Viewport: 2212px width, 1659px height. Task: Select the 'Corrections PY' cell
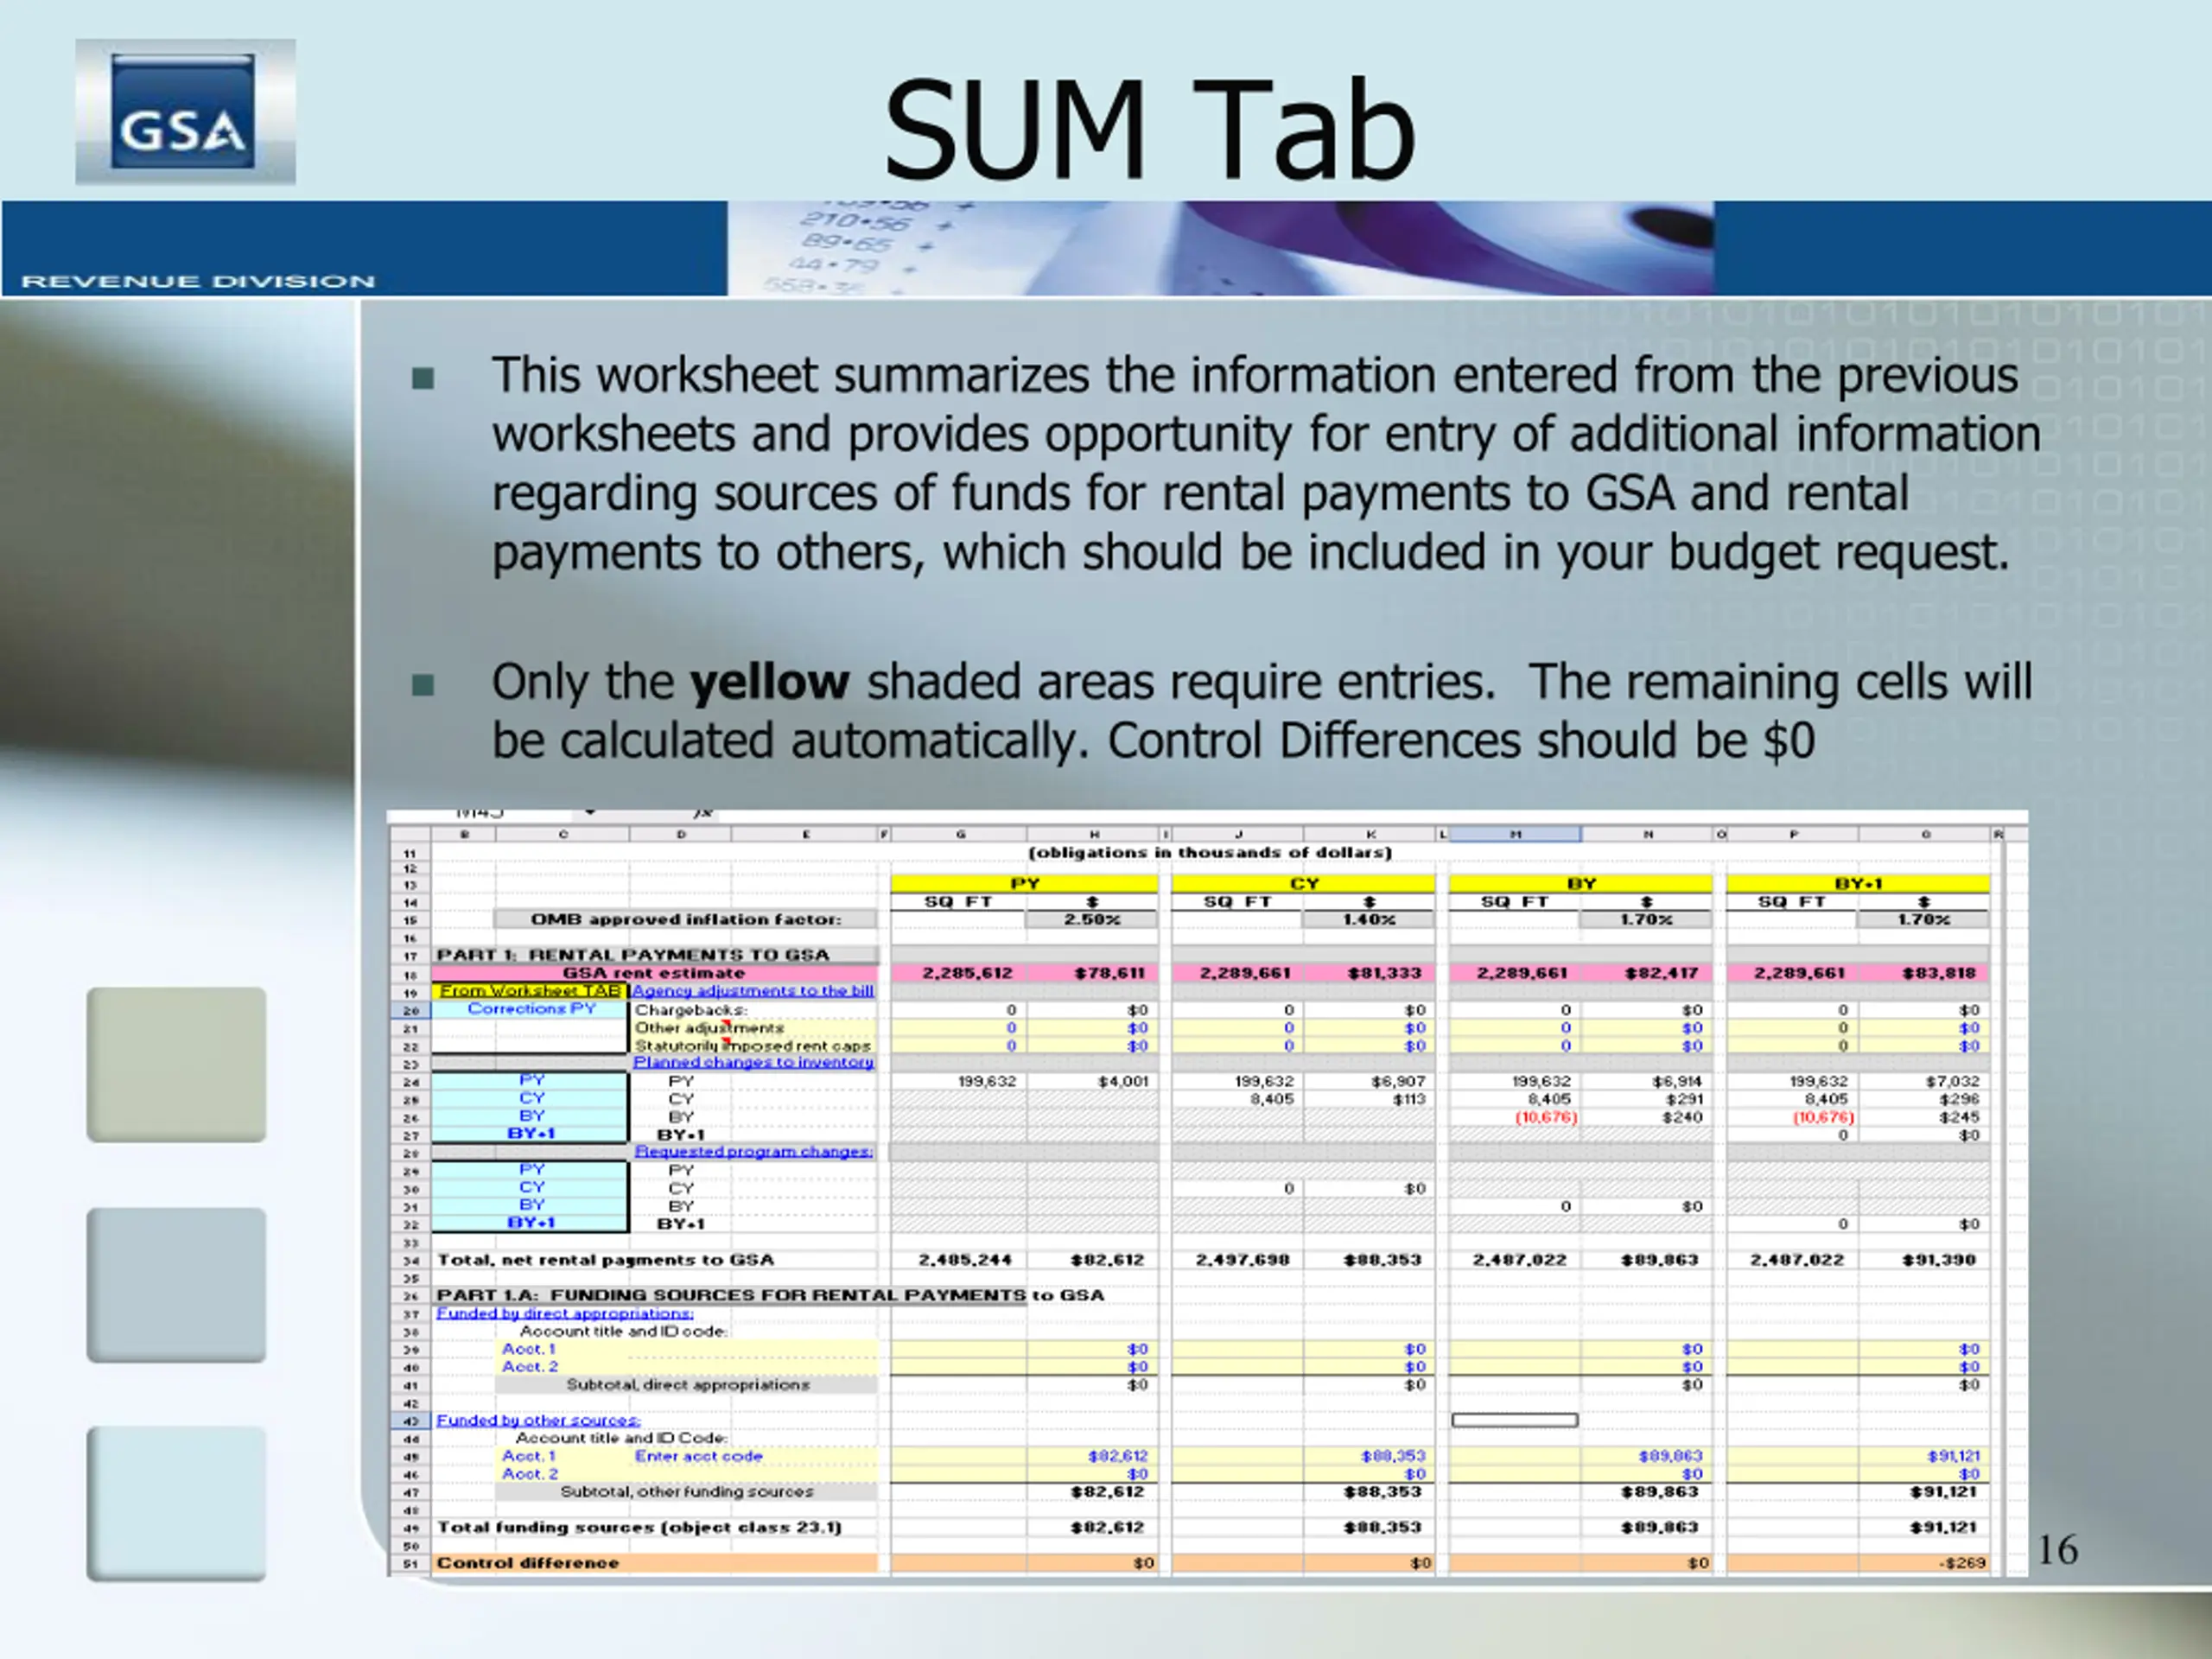coord(530,1009)
